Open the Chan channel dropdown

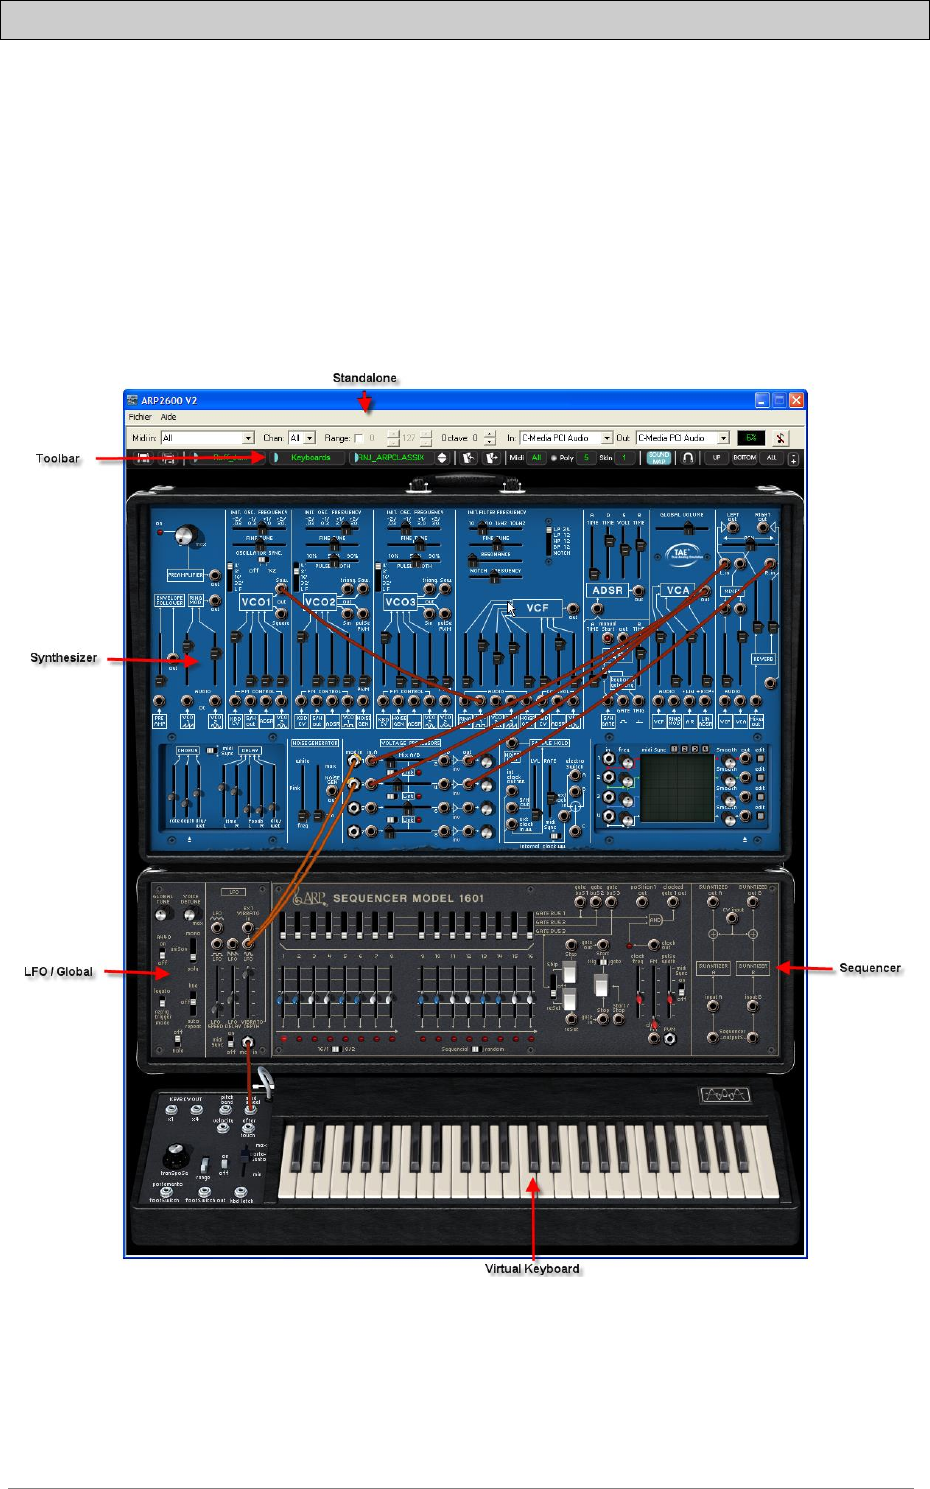tap(310, 438)
